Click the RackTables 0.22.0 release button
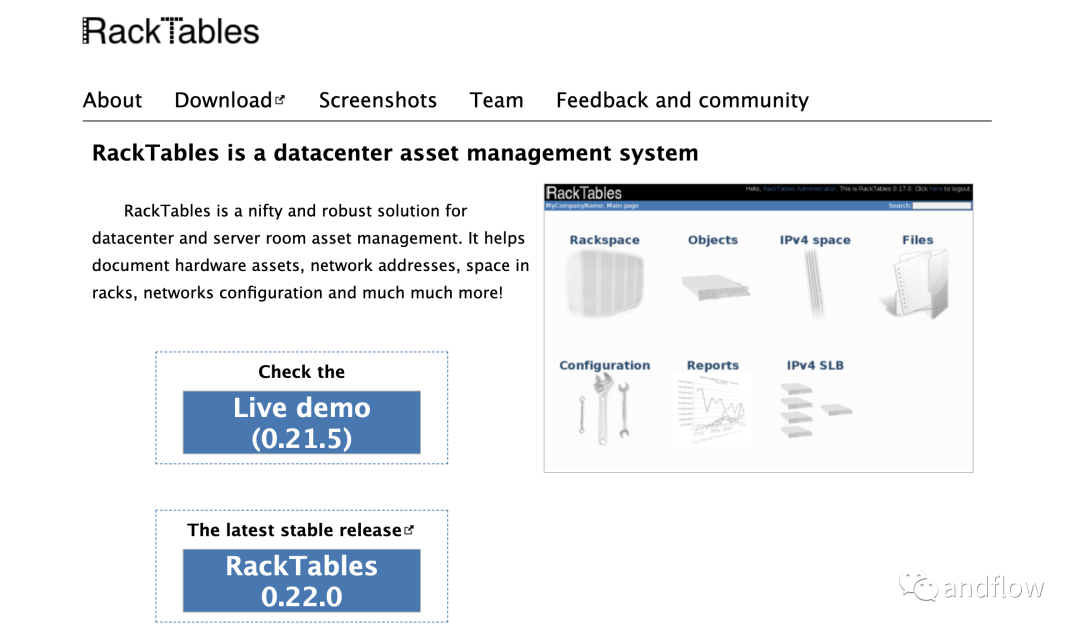 click(x=301, y=581)
